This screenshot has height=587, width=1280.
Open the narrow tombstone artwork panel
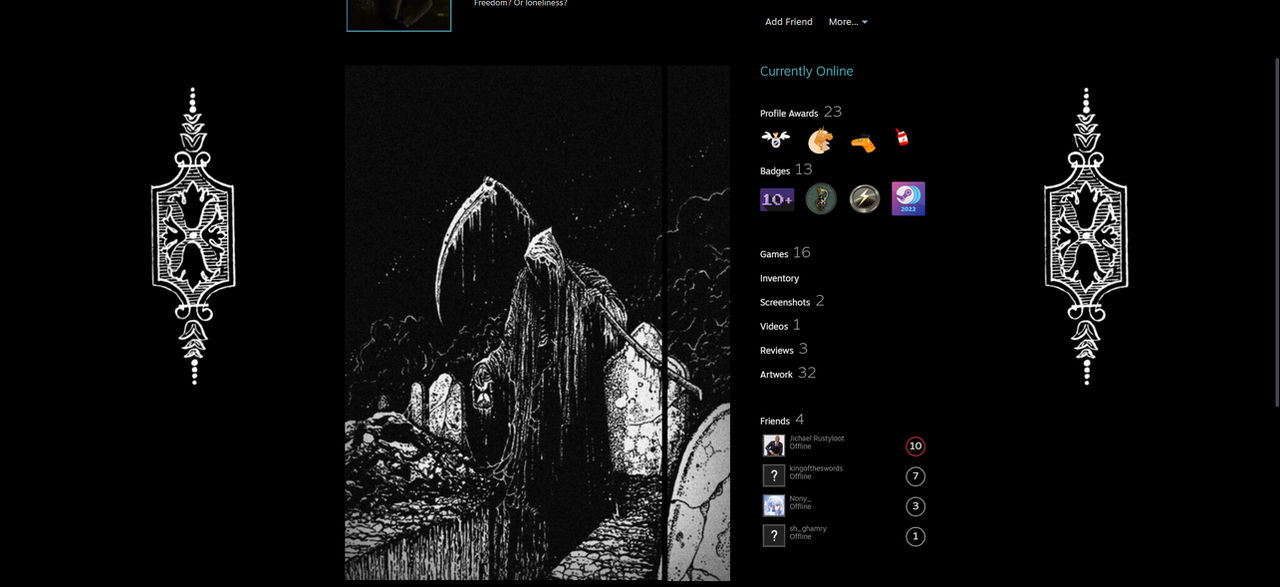pyautogui.click(x=699, y=323)
